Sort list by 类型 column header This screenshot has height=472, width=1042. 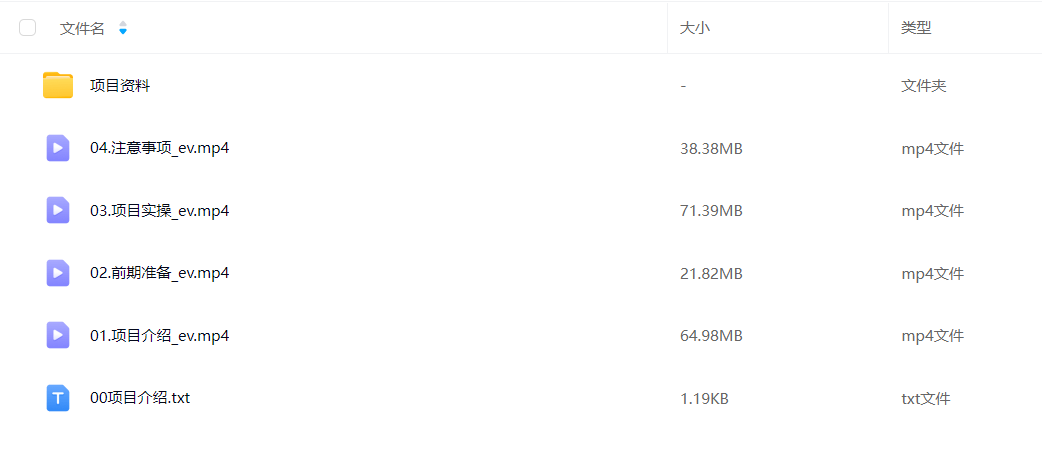coord(916,28)
